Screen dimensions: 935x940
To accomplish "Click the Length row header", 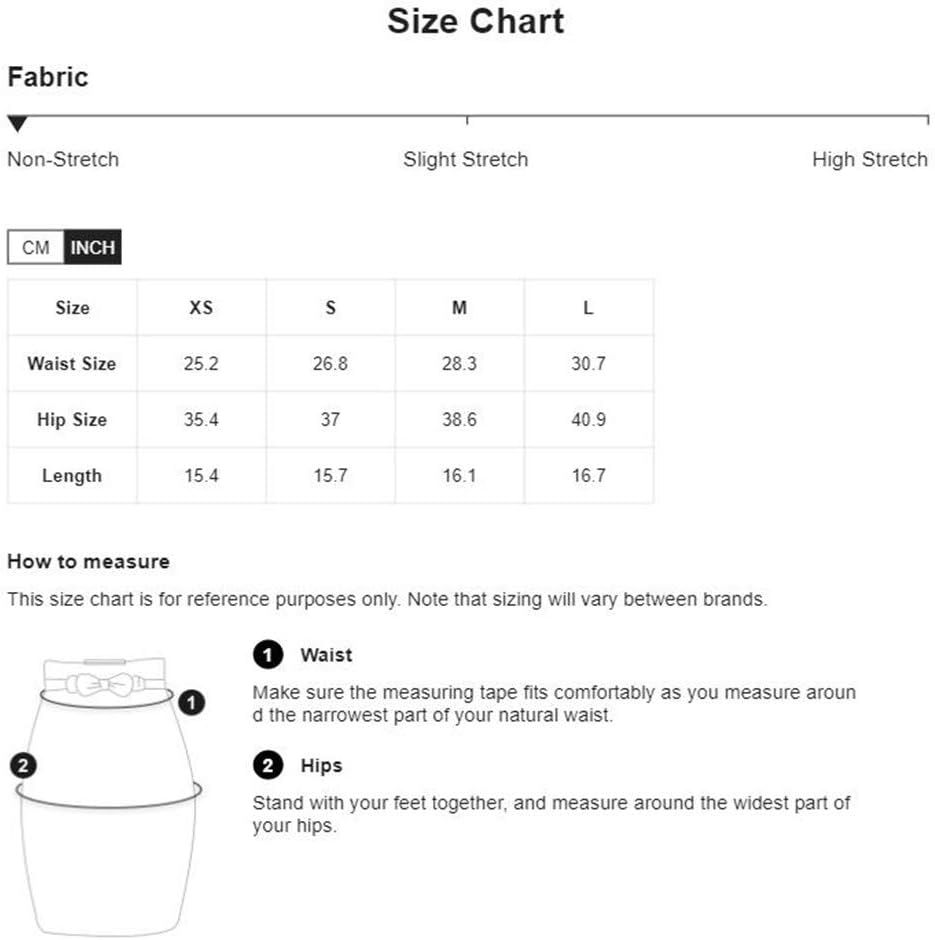I will tap(72, 475).
